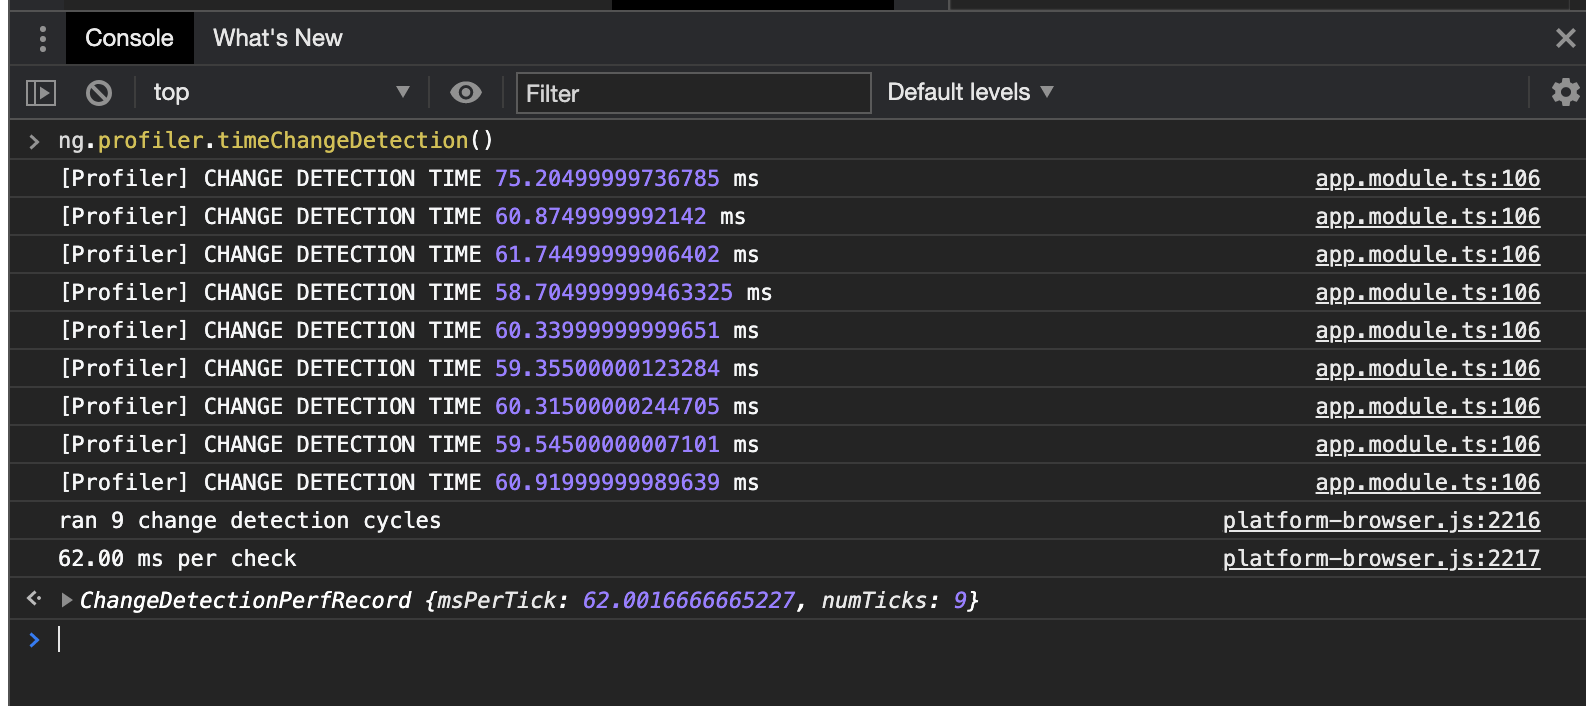The image size is (1586, 706).
Task: Close the console drawer
Action: tap(1565, 38)
